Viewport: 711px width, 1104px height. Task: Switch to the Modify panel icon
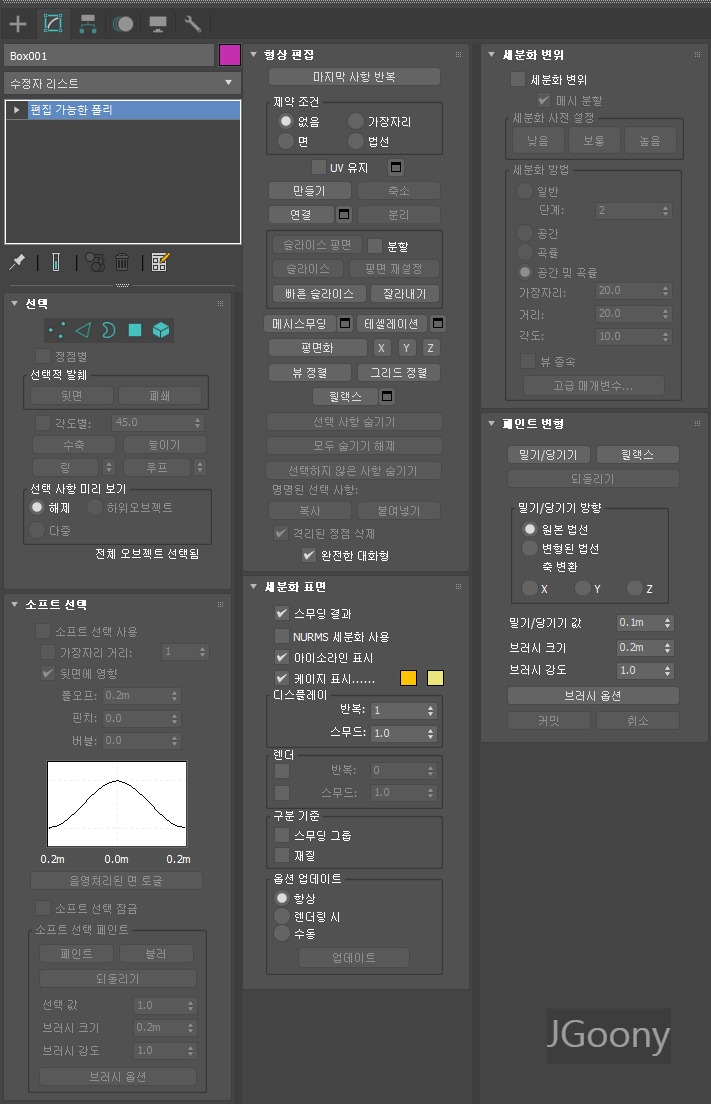click(53, 23)
